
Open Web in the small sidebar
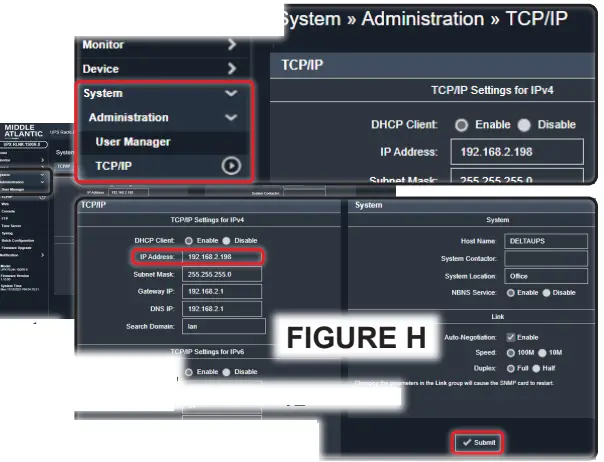click(x=5, y=204)
